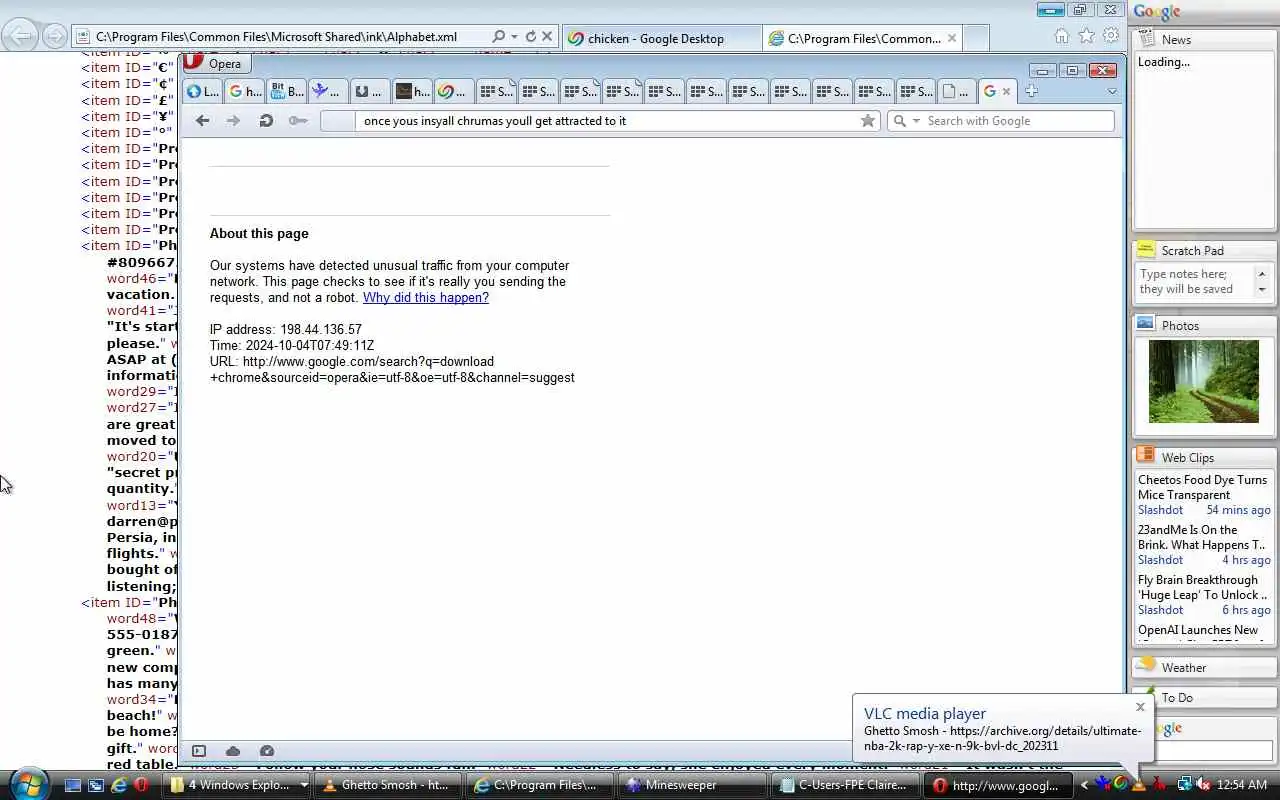1280x800 pixels.
Task: Open the 'Why did this happen?' link
Action: tap(426, 297)
